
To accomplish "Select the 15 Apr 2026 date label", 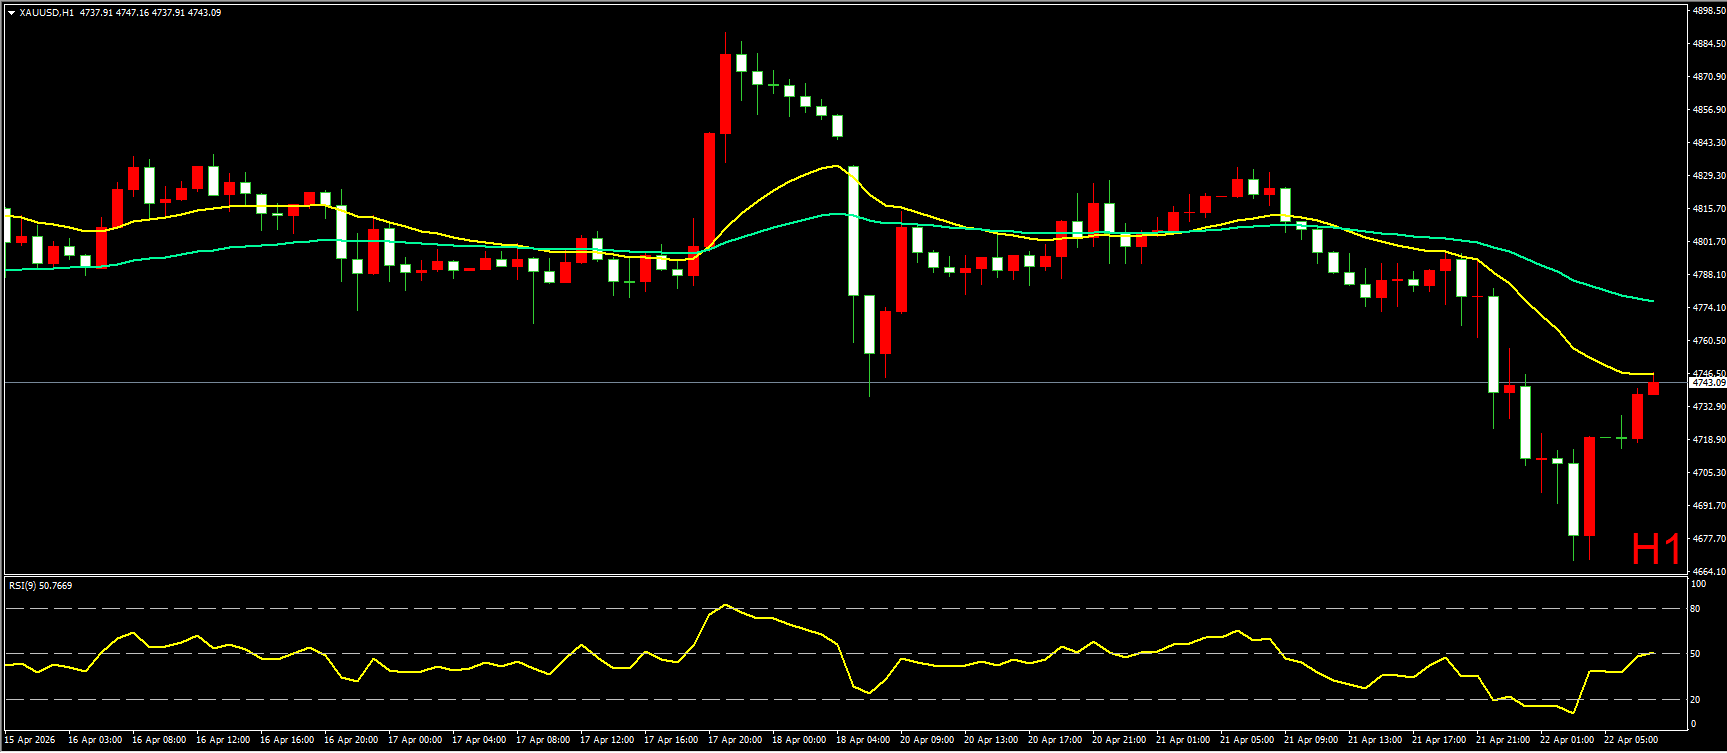I will pyautogui.click(x=31, y=740).
